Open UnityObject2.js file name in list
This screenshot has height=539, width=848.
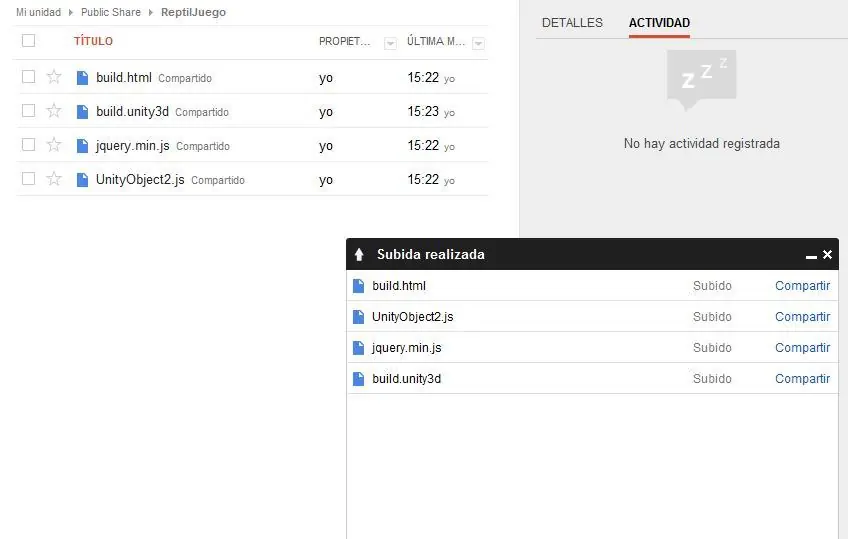point(140,179)
